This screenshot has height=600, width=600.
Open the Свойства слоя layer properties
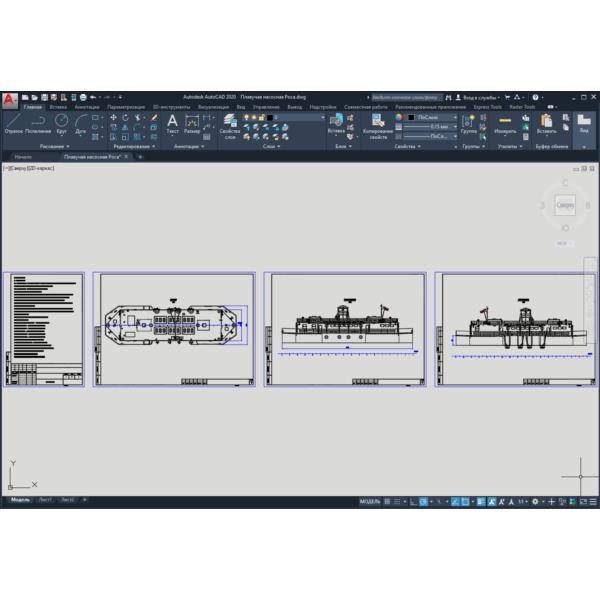tap(230, 127)
